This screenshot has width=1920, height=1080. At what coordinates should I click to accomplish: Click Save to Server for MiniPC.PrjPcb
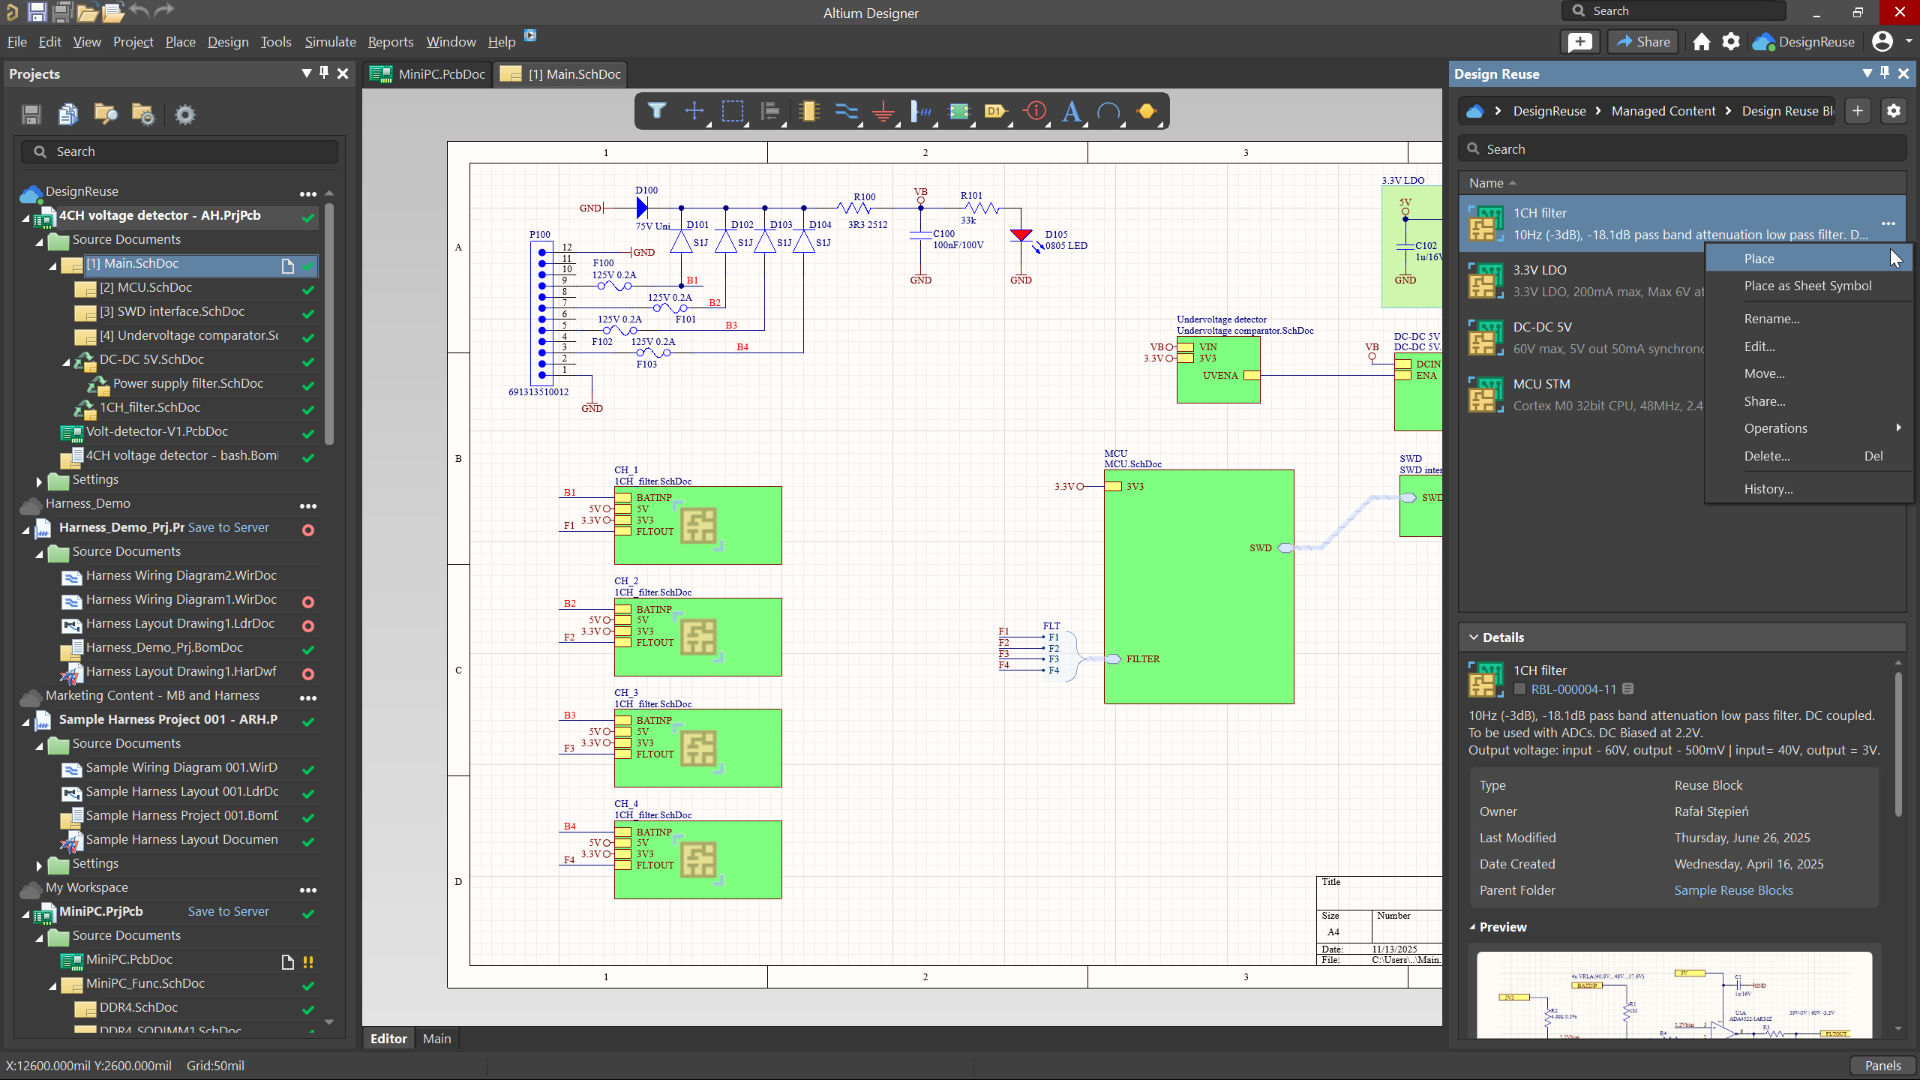click(x=228, y=911)
